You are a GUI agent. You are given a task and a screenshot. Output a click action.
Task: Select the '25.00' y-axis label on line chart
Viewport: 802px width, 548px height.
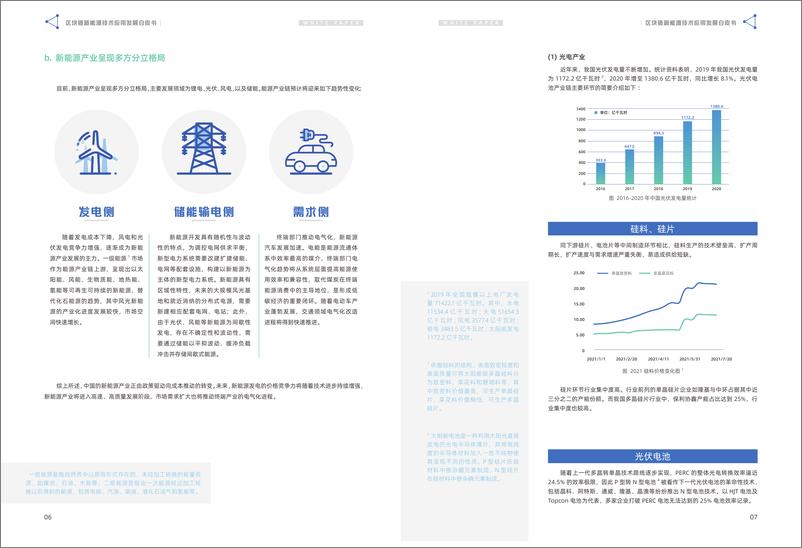(578, 273)
